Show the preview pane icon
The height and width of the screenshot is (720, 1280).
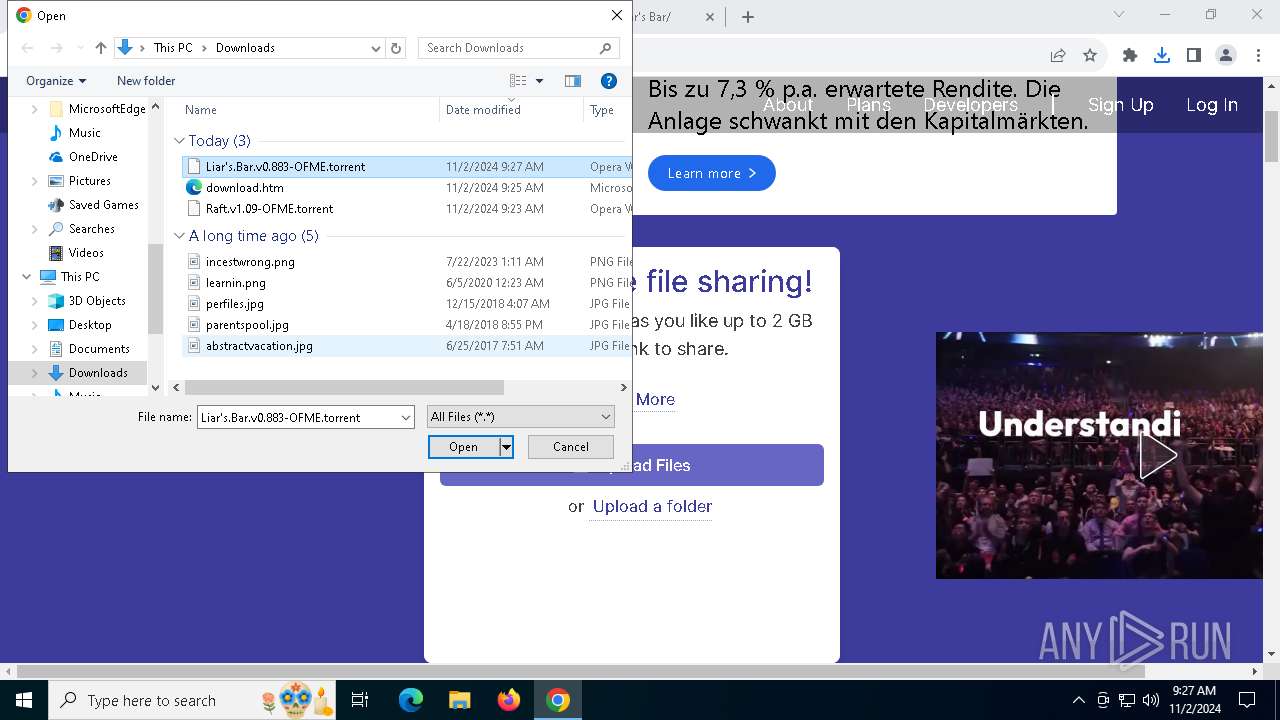click(x=573, y=81)
